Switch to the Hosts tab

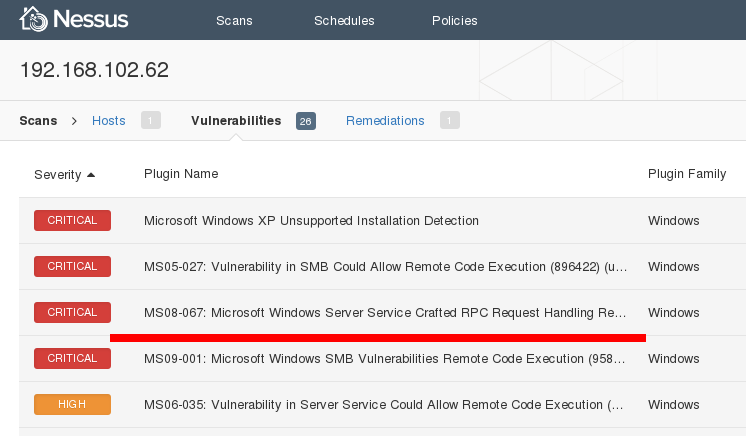coord(108,120)
